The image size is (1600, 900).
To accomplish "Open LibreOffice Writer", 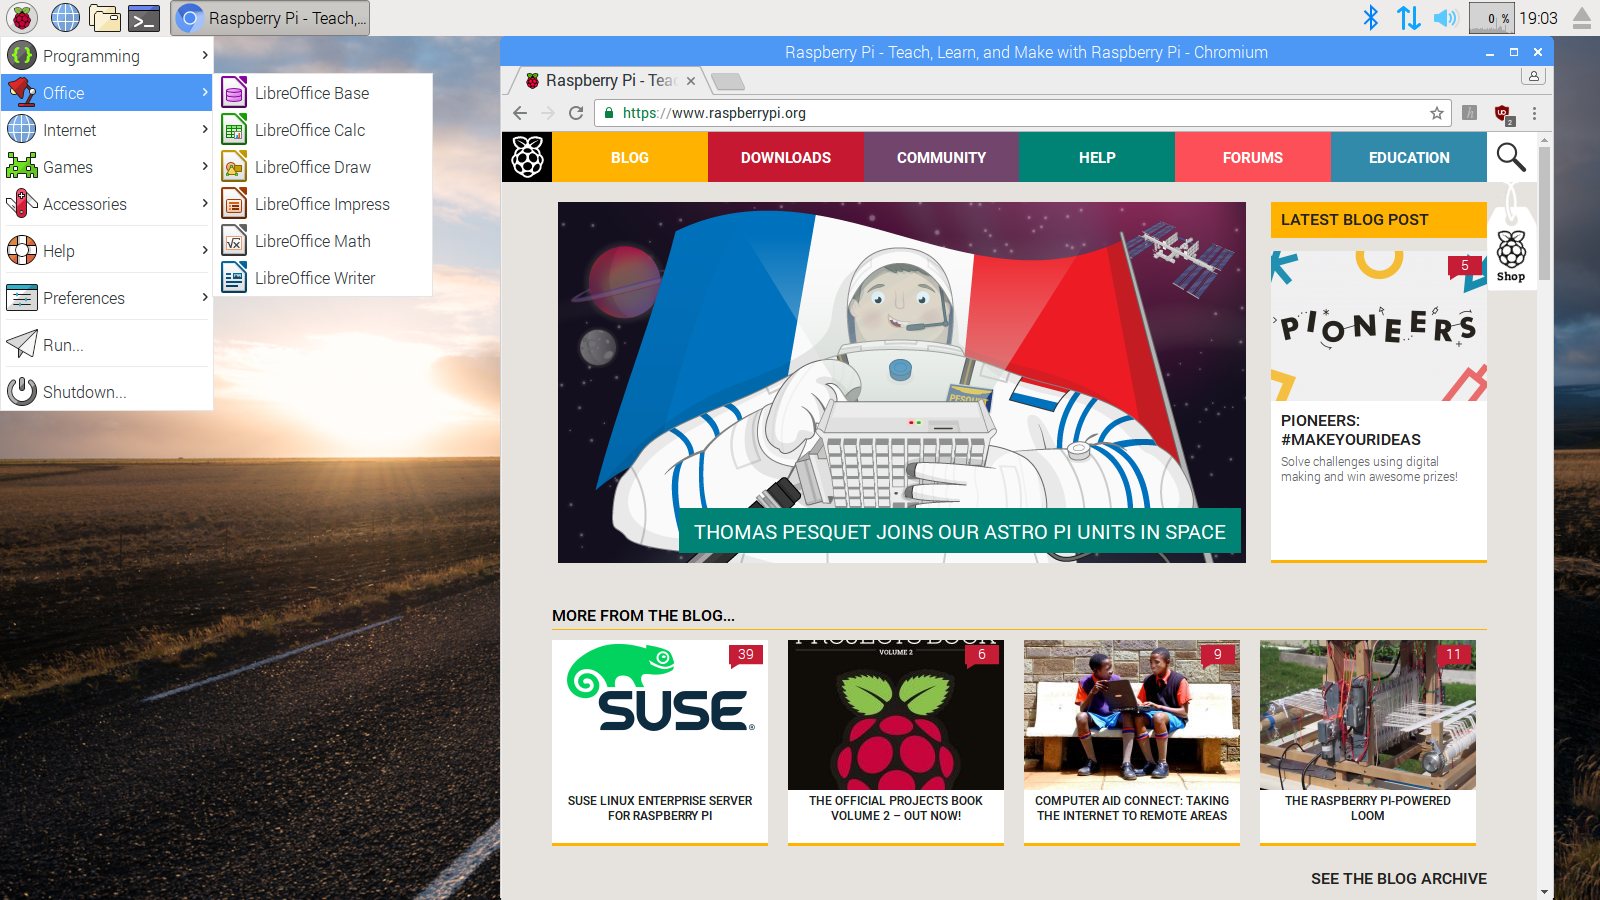I will (x=323, y=278).
